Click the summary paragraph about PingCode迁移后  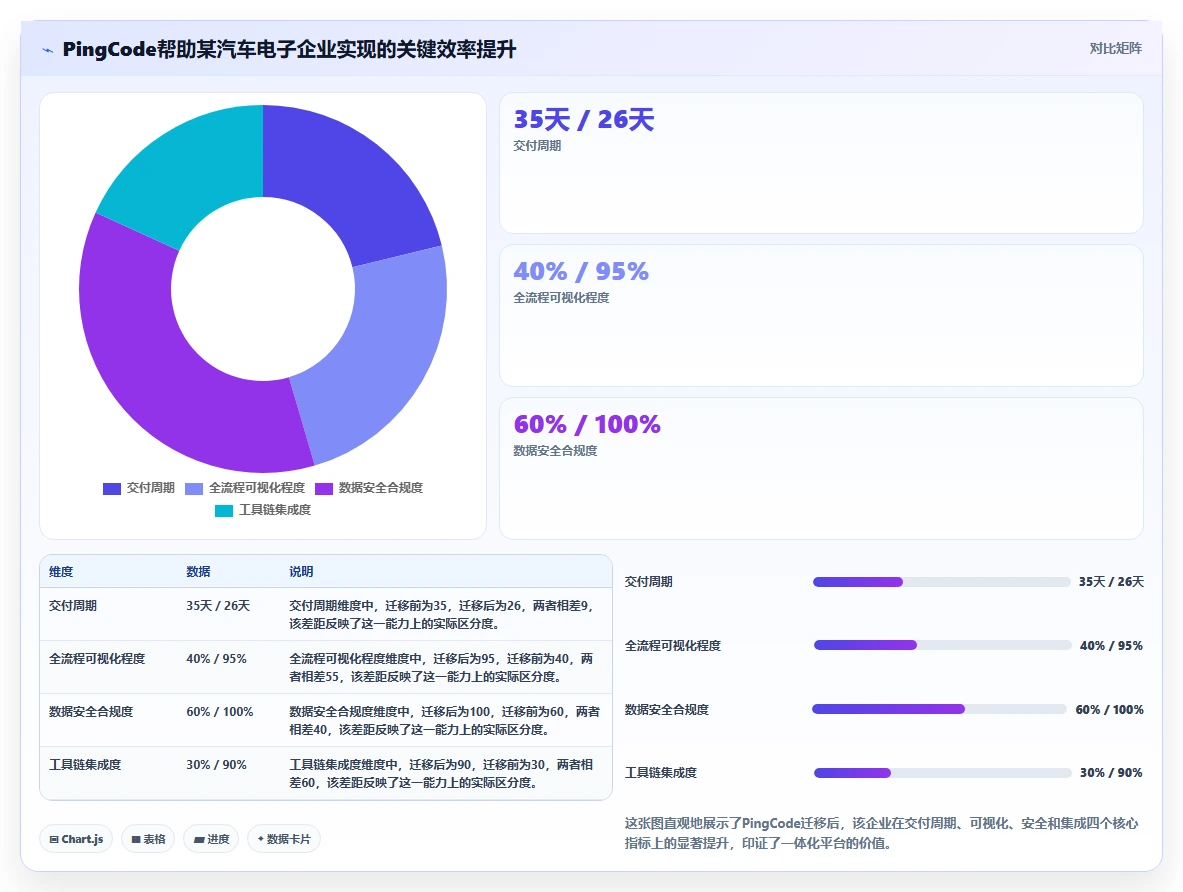(x=881, y=833)
